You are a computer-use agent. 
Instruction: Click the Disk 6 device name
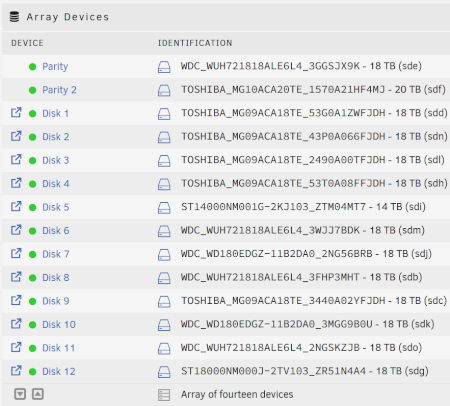point(56,231)
